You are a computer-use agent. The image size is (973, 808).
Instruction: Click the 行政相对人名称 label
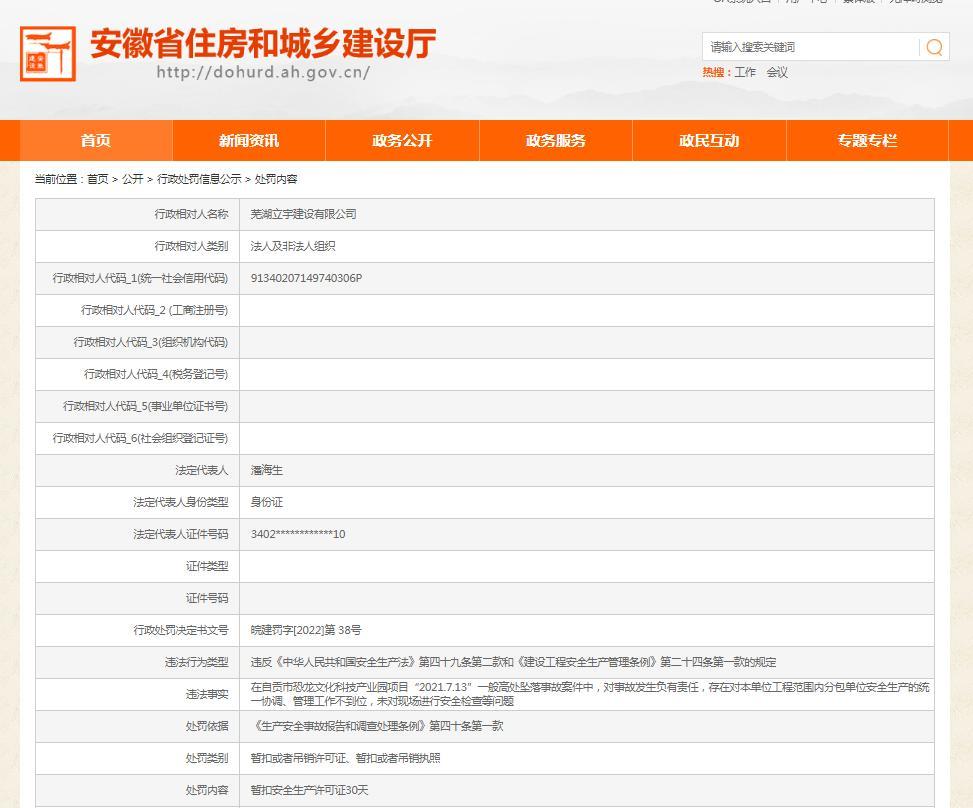191,214
